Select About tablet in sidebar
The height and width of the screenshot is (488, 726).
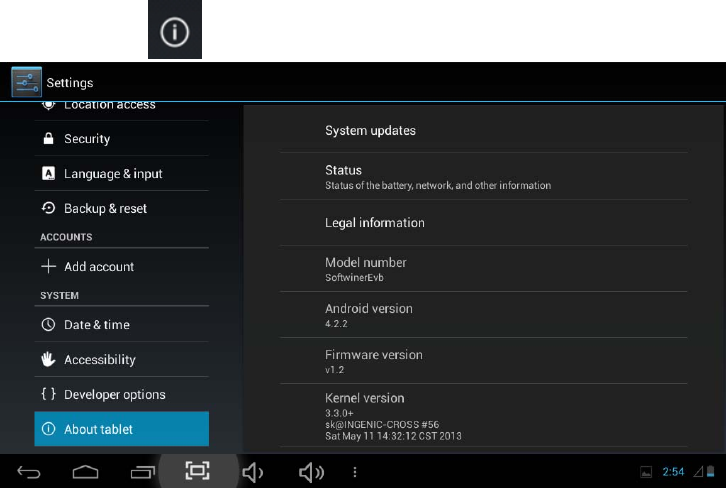[121, 429]
